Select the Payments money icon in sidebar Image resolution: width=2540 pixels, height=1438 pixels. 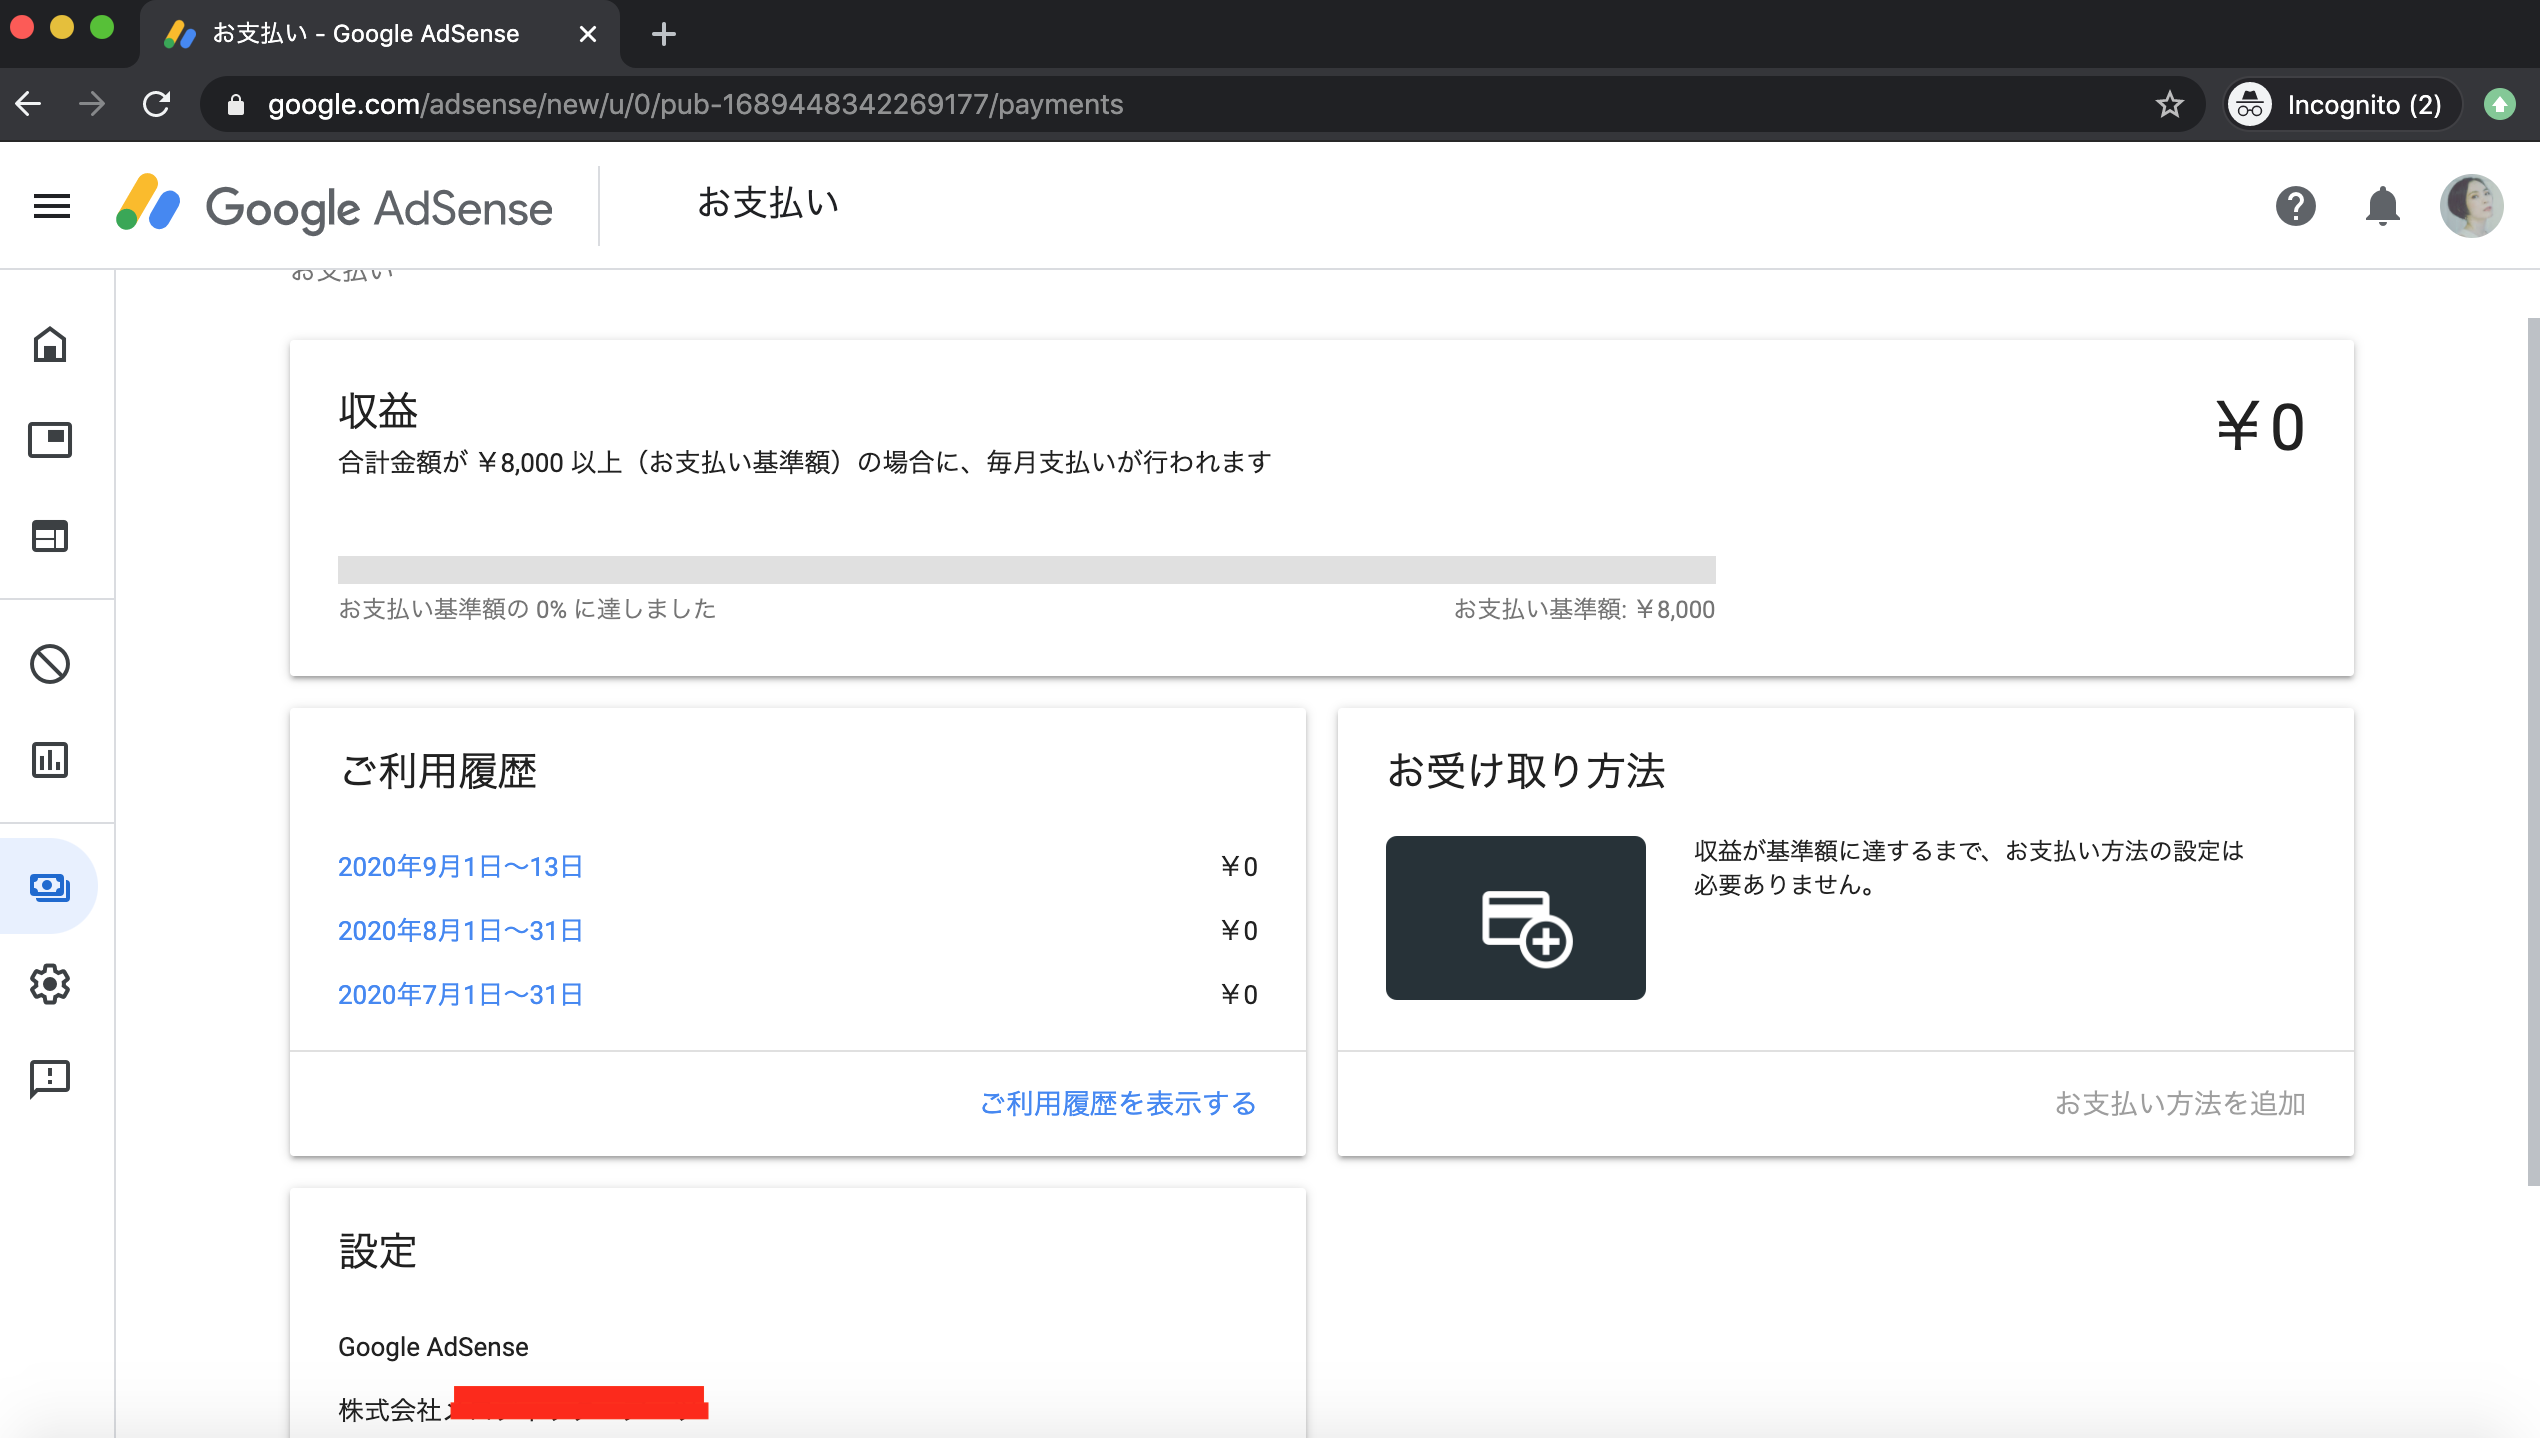click(49, 886)
